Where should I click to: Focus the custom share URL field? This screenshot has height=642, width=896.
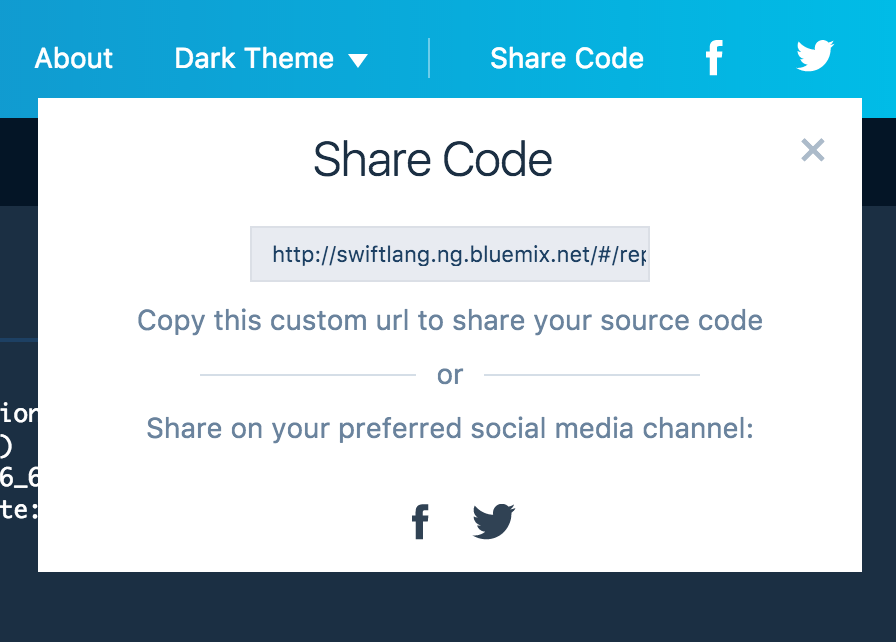[x=450, y=254]
